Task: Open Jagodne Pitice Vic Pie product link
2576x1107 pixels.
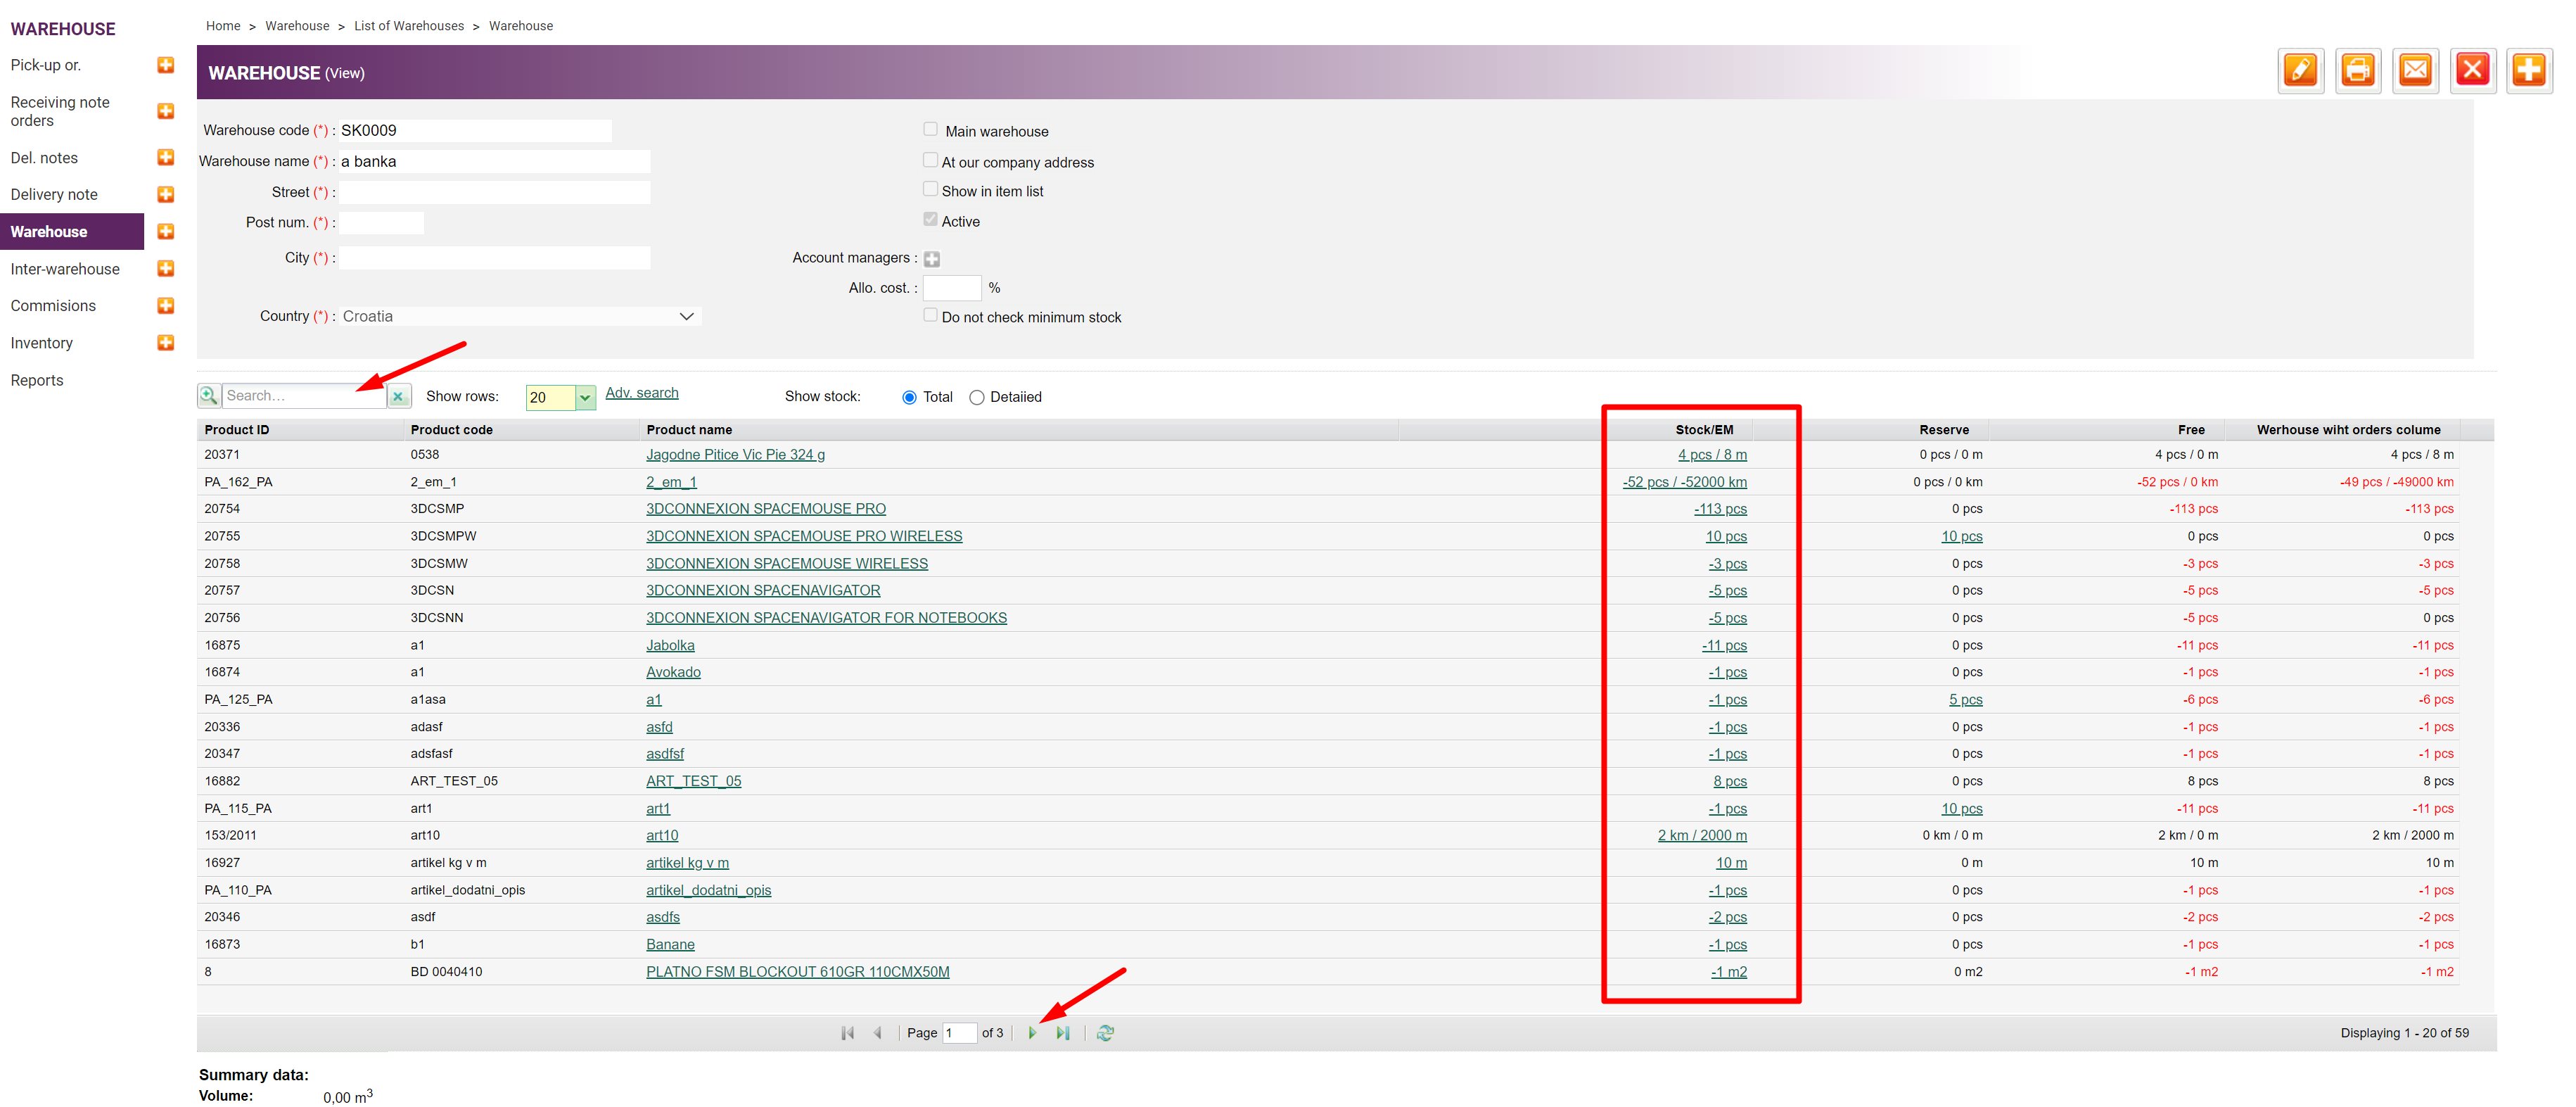Action: (735, 455)
